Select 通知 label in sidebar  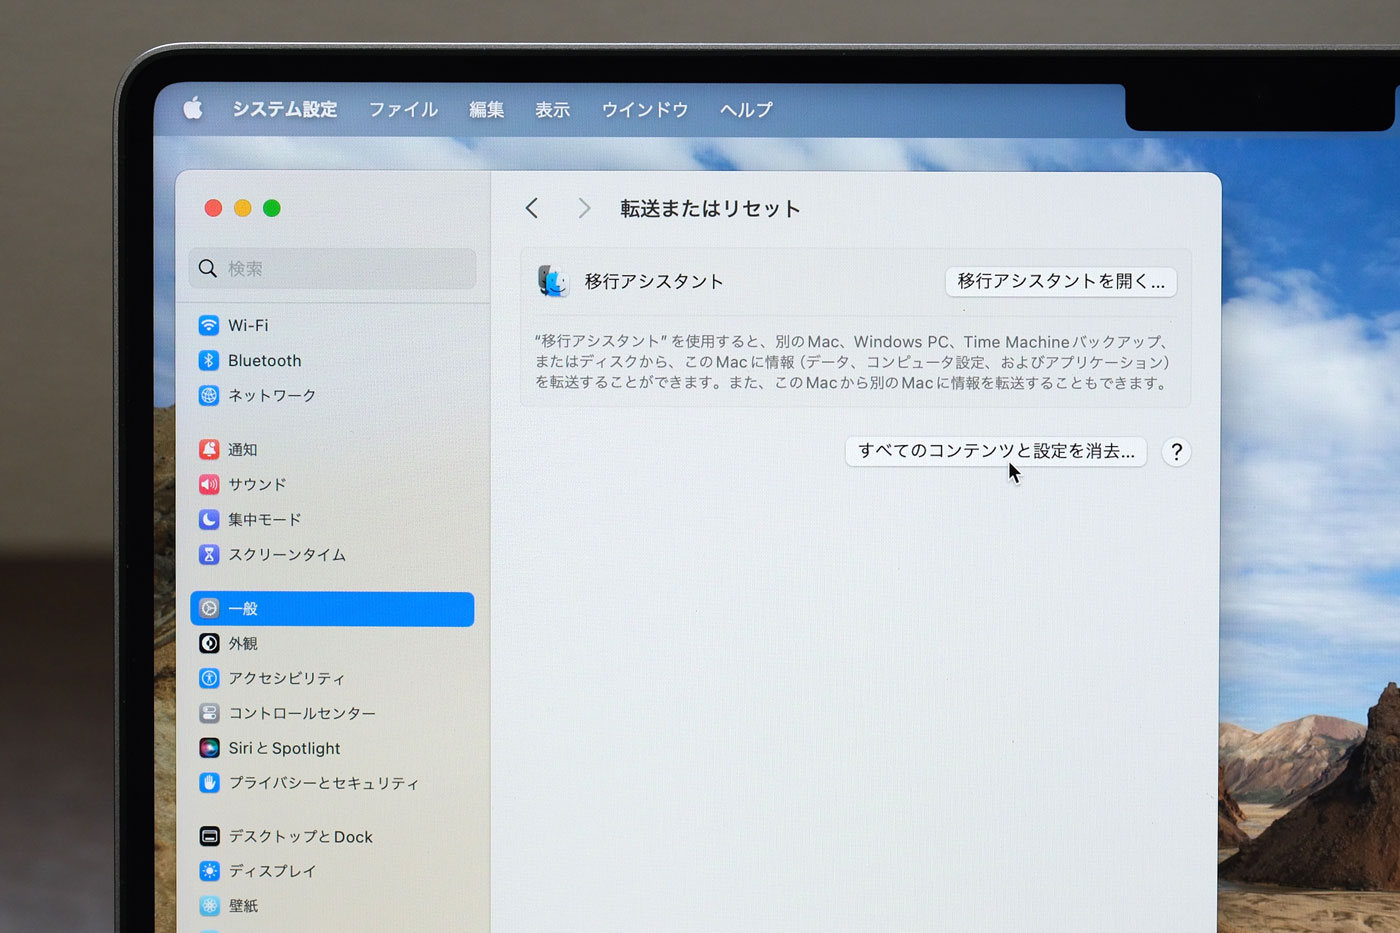pos(243,449)
